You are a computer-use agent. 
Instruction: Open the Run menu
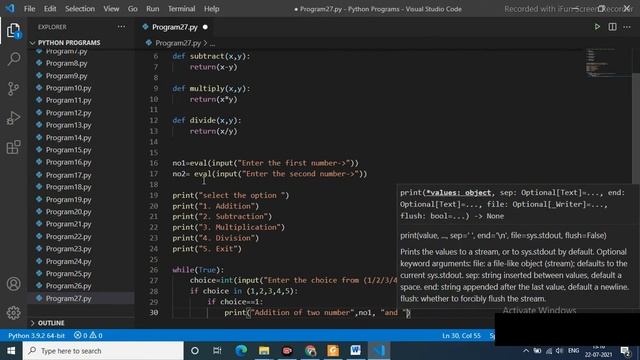[153, 9]
